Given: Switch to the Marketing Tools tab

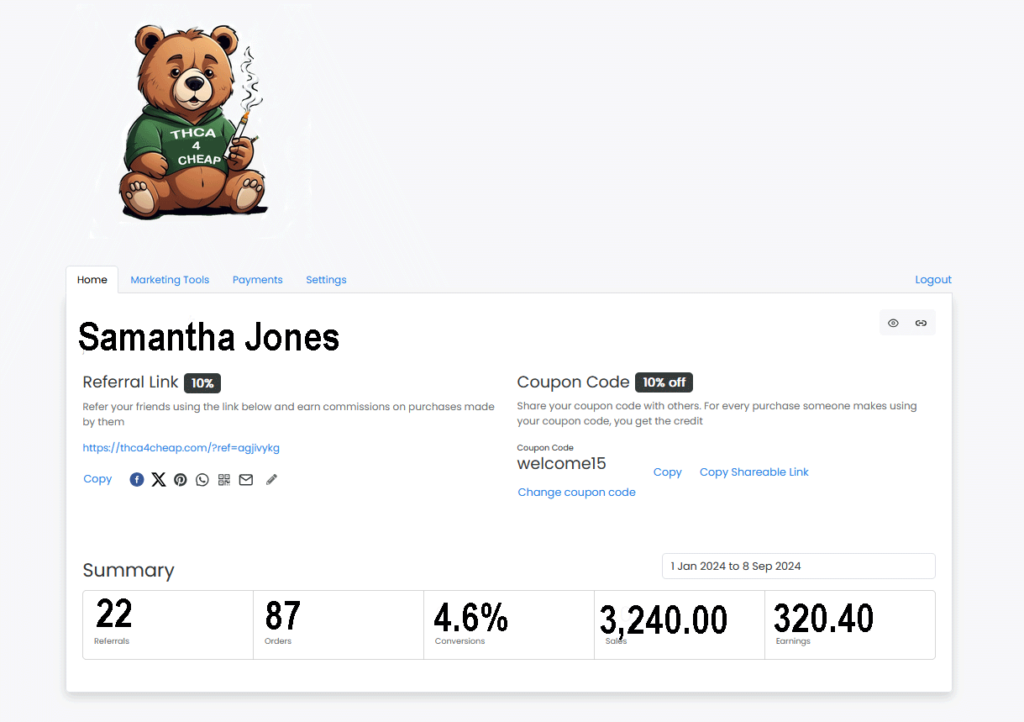Looking at the screenshot, I should 170,279.
